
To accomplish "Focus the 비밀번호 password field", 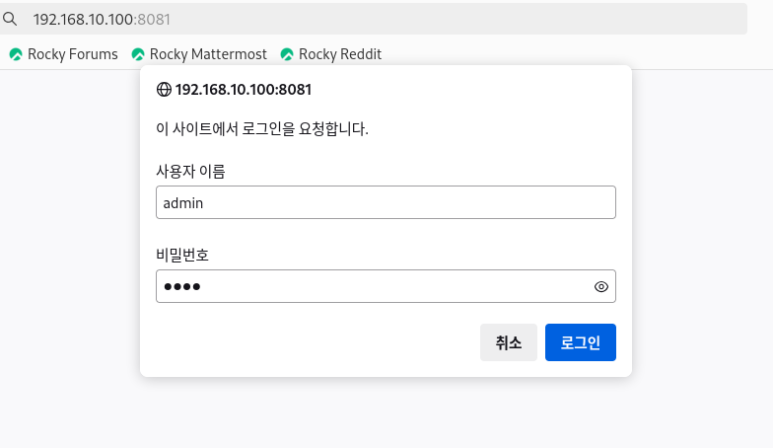I will tap(386, 286).
